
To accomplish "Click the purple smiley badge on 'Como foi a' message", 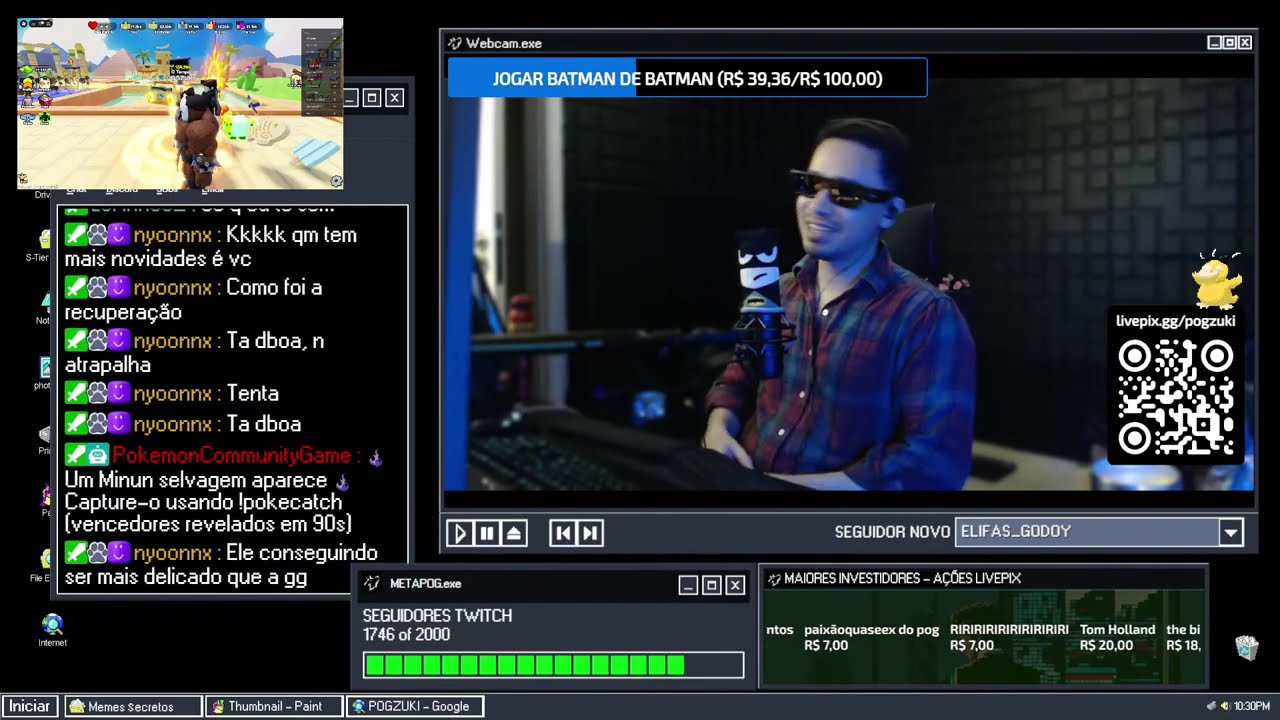I will pos(120,288).
